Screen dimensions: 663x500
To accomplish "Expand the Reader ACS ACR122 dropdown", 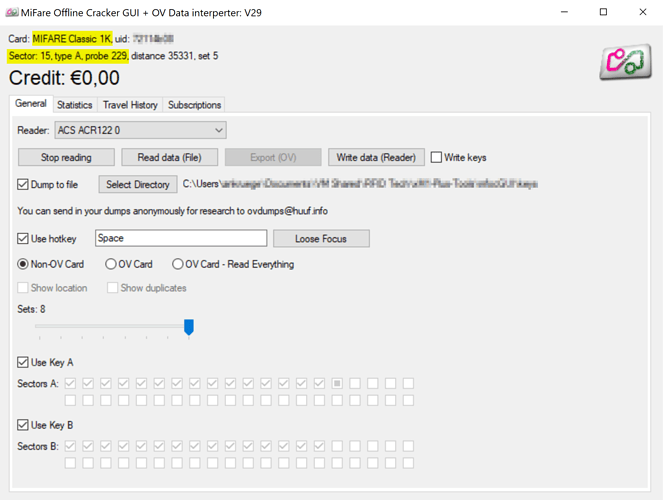I will pos(140,130).
